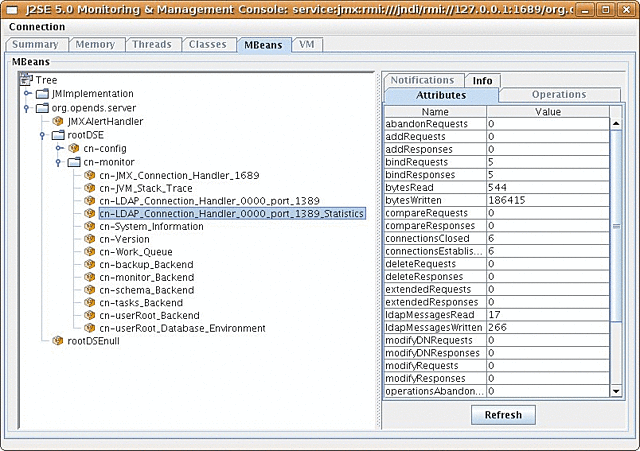Image resolution: width=640 pixels, height=451 pixels.
Task: Click the ldapMessagesWritten value 266
Action: click(x=548, y=327)
